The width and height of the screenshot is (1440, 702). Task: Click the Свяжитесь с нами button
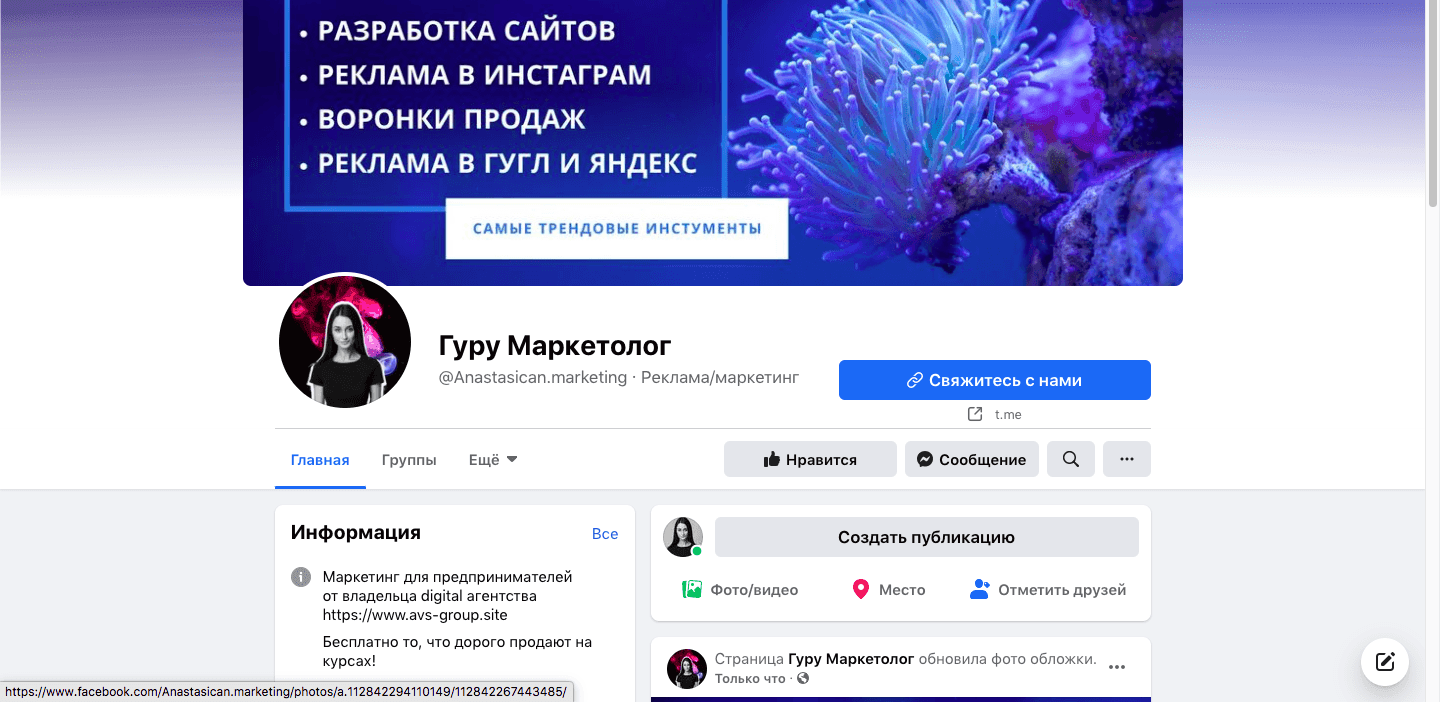point(995,380)
